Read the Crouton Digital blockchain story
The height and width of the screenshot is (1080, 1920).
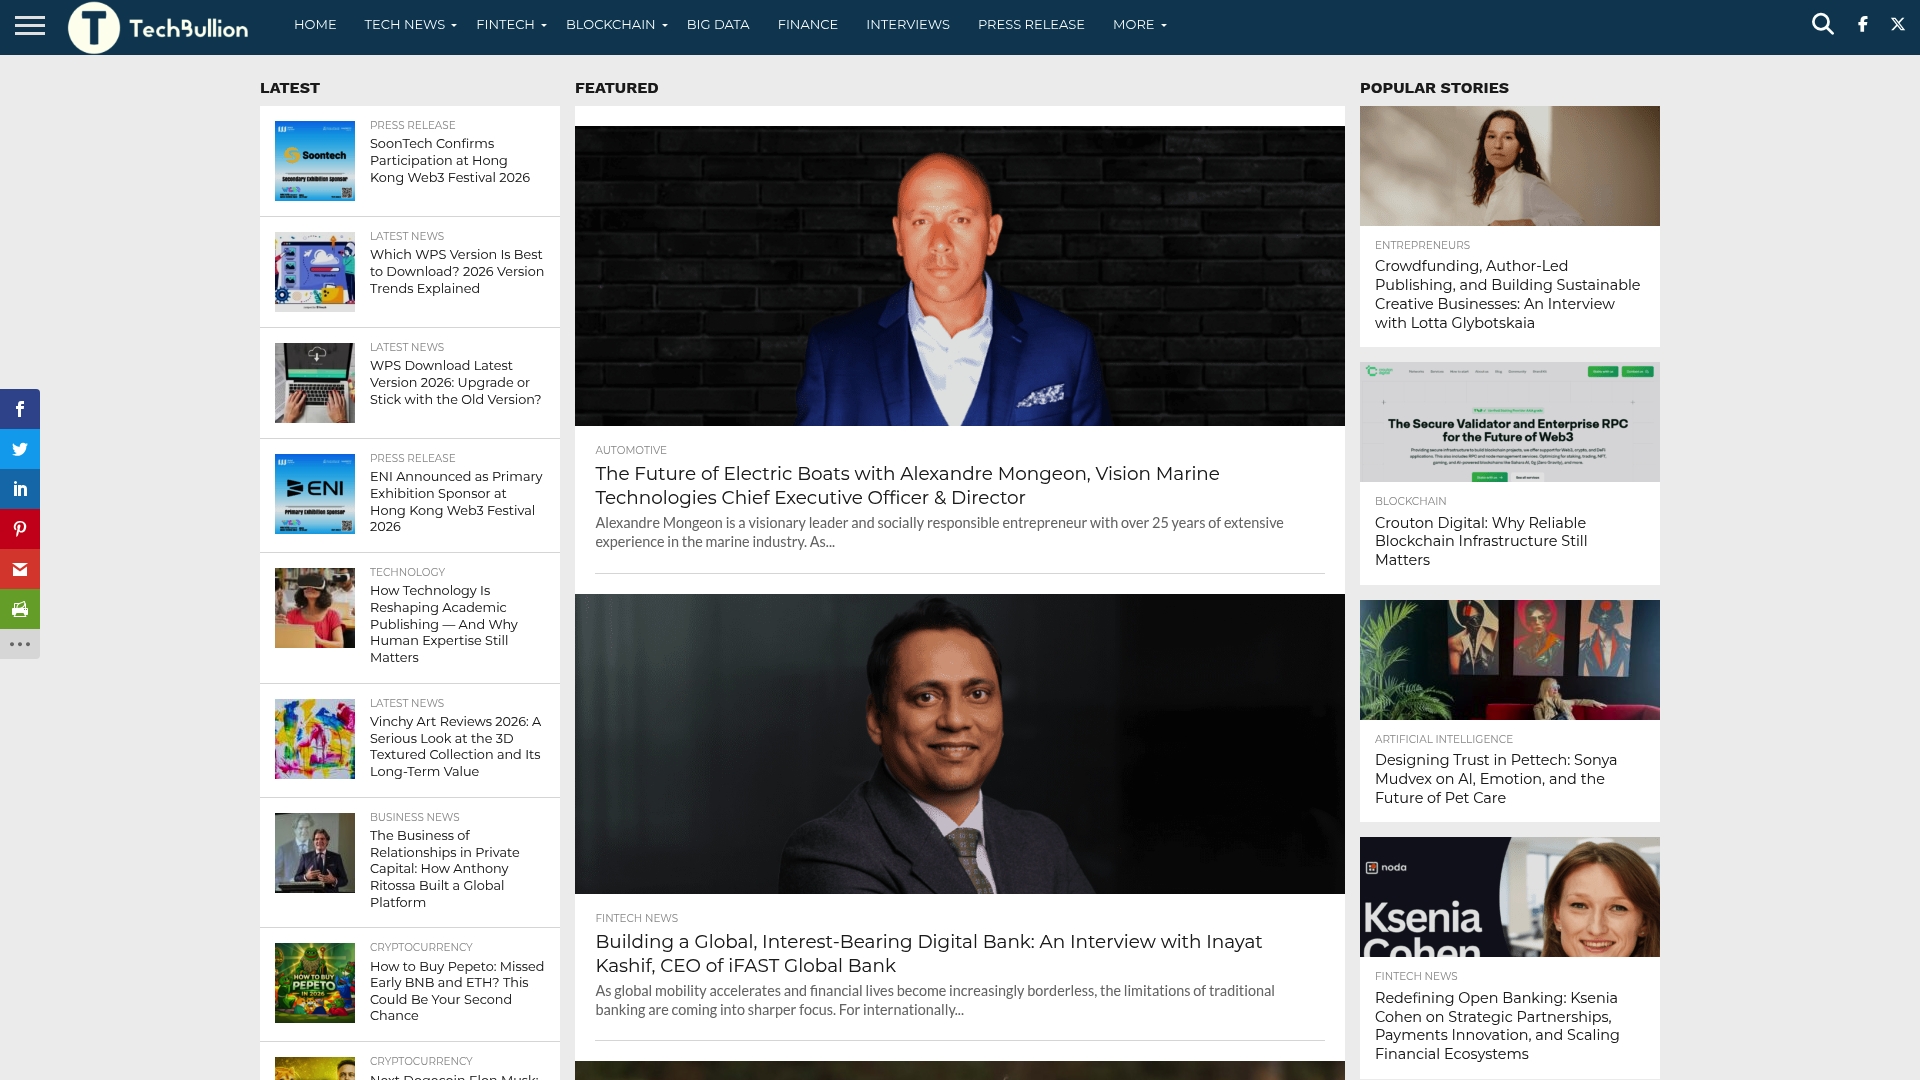(x=1481, y=541)
